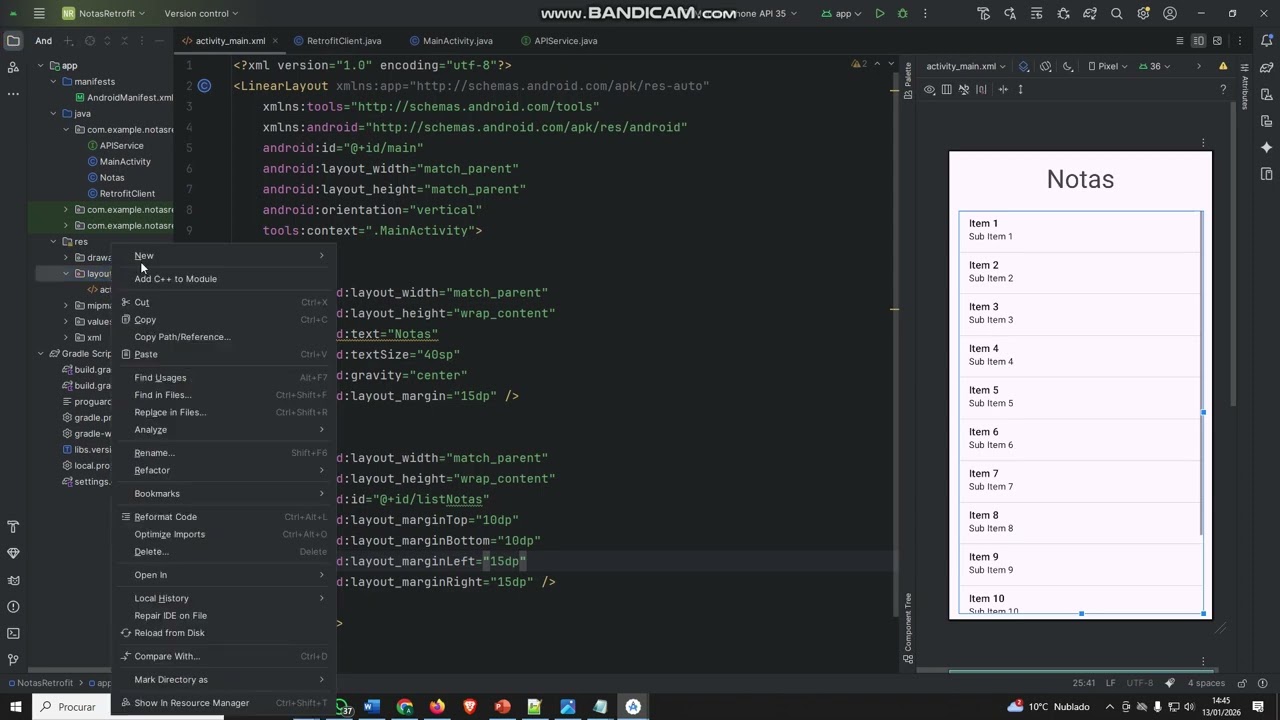Switch to RetrofitClient.java tab
The width and height of the screenshot is (1280, 720).
point(337,41)
